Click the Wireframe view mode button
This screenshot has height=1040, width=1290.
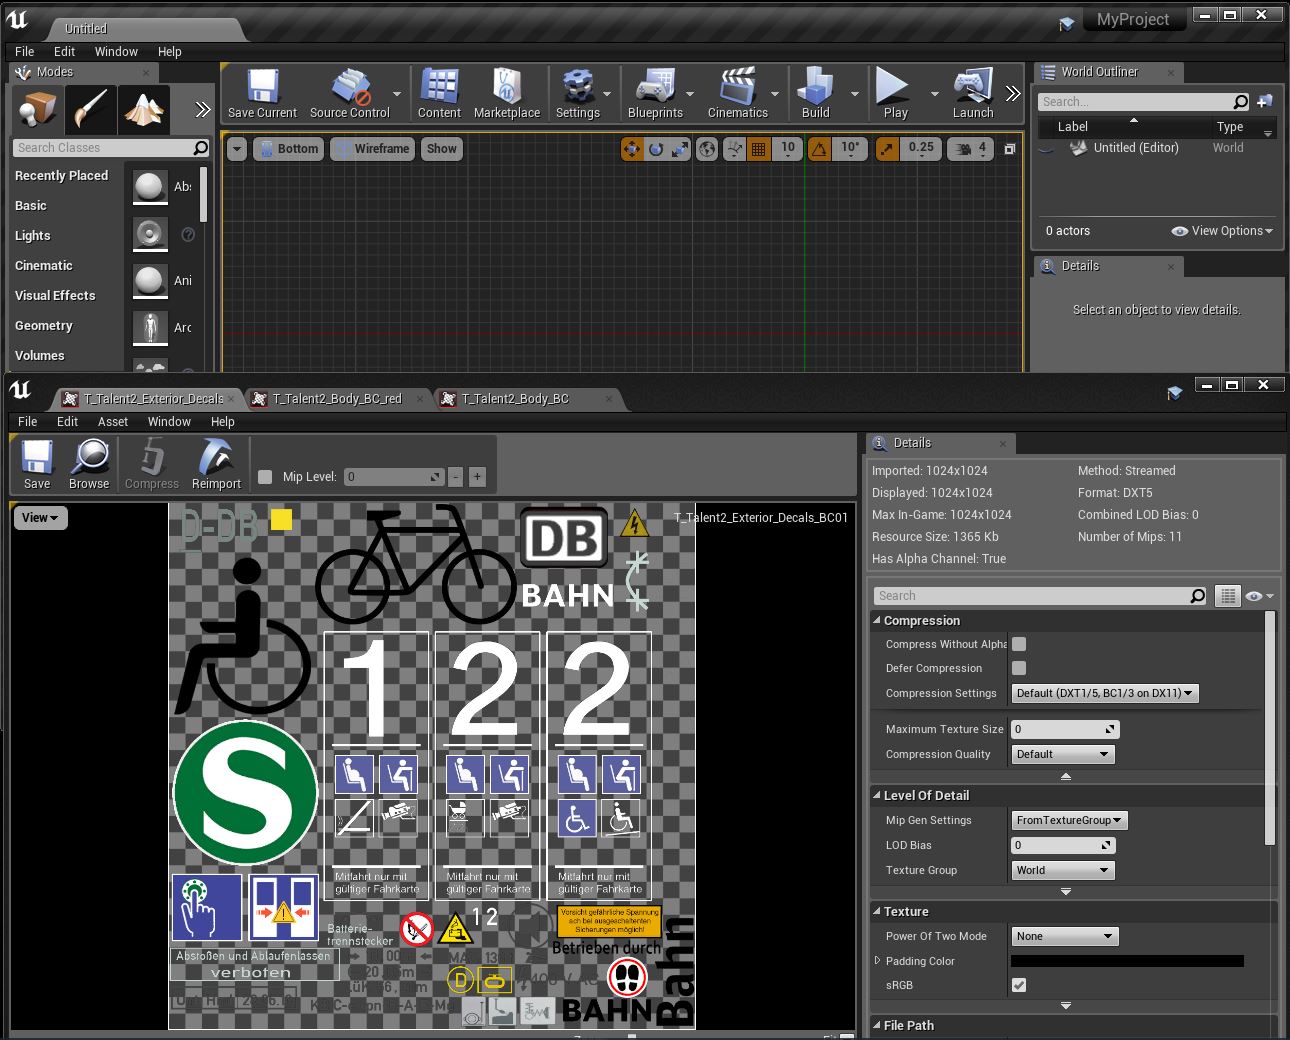point(372,149)
